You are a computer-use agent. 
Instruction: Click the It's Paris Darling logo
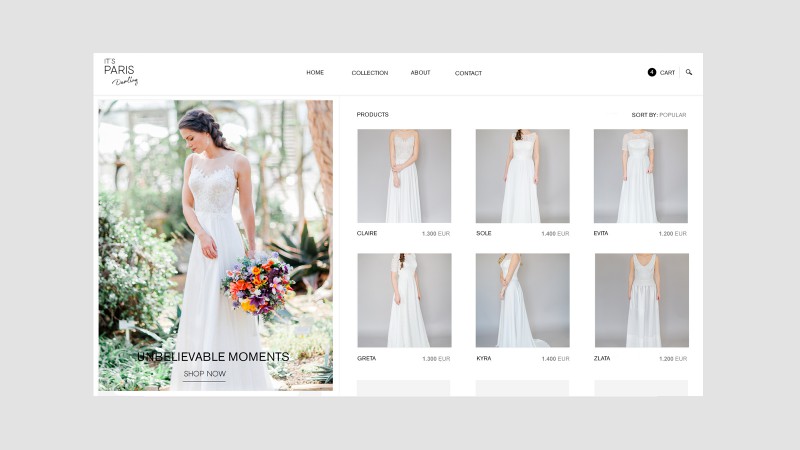(x=121, y=72)
